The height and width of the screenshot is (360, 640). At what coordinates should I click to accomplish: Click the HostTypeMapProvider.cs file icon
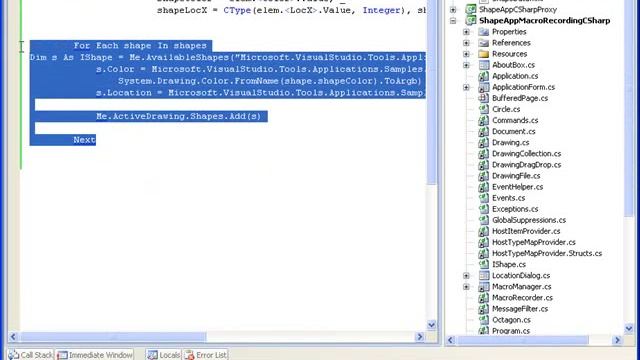[x=484, y=242]
